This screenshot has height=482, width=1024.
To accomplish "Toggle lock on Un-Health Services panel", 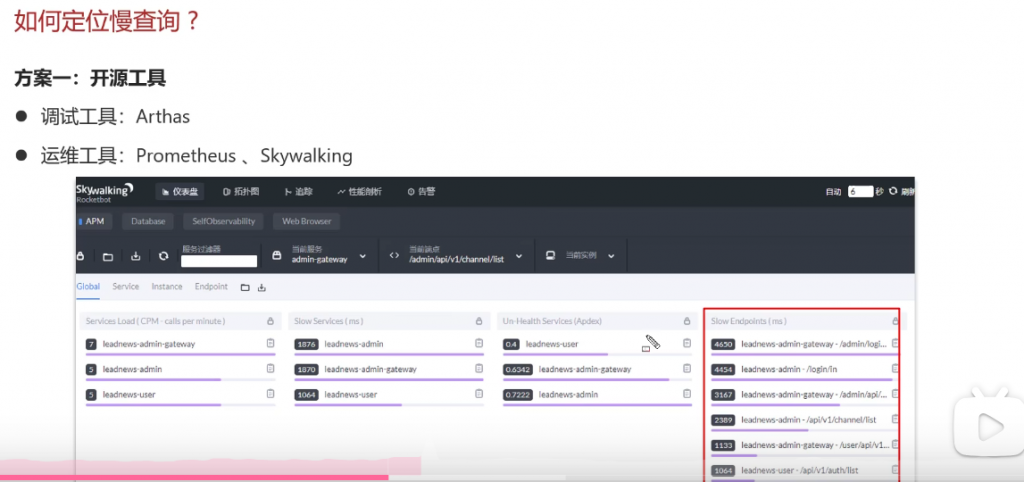I will pos(686,321).
